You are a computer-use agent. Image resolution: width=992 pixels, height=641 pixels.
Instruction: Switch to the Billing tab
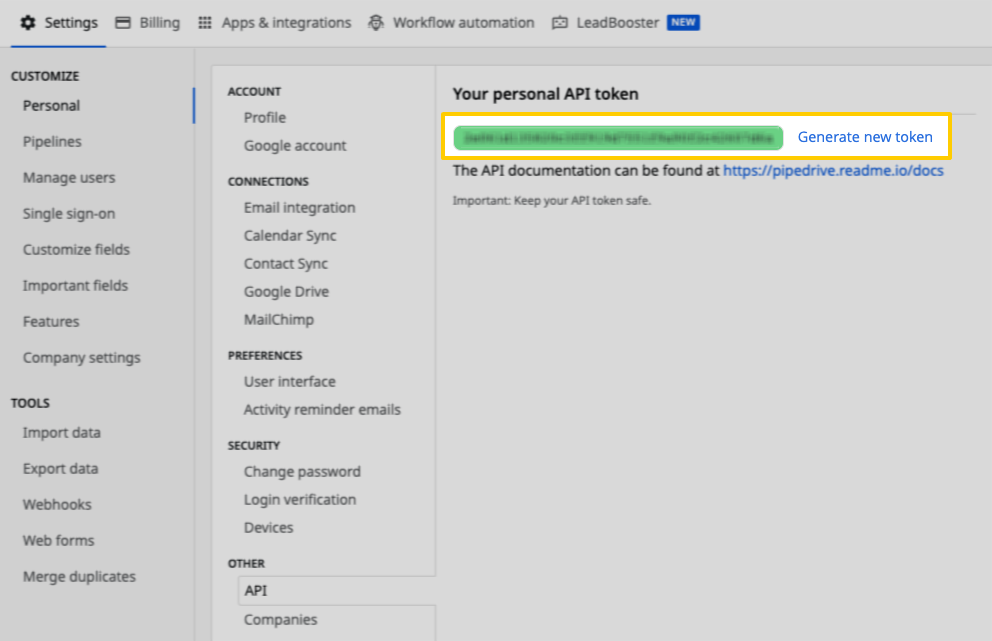[148, 22]
